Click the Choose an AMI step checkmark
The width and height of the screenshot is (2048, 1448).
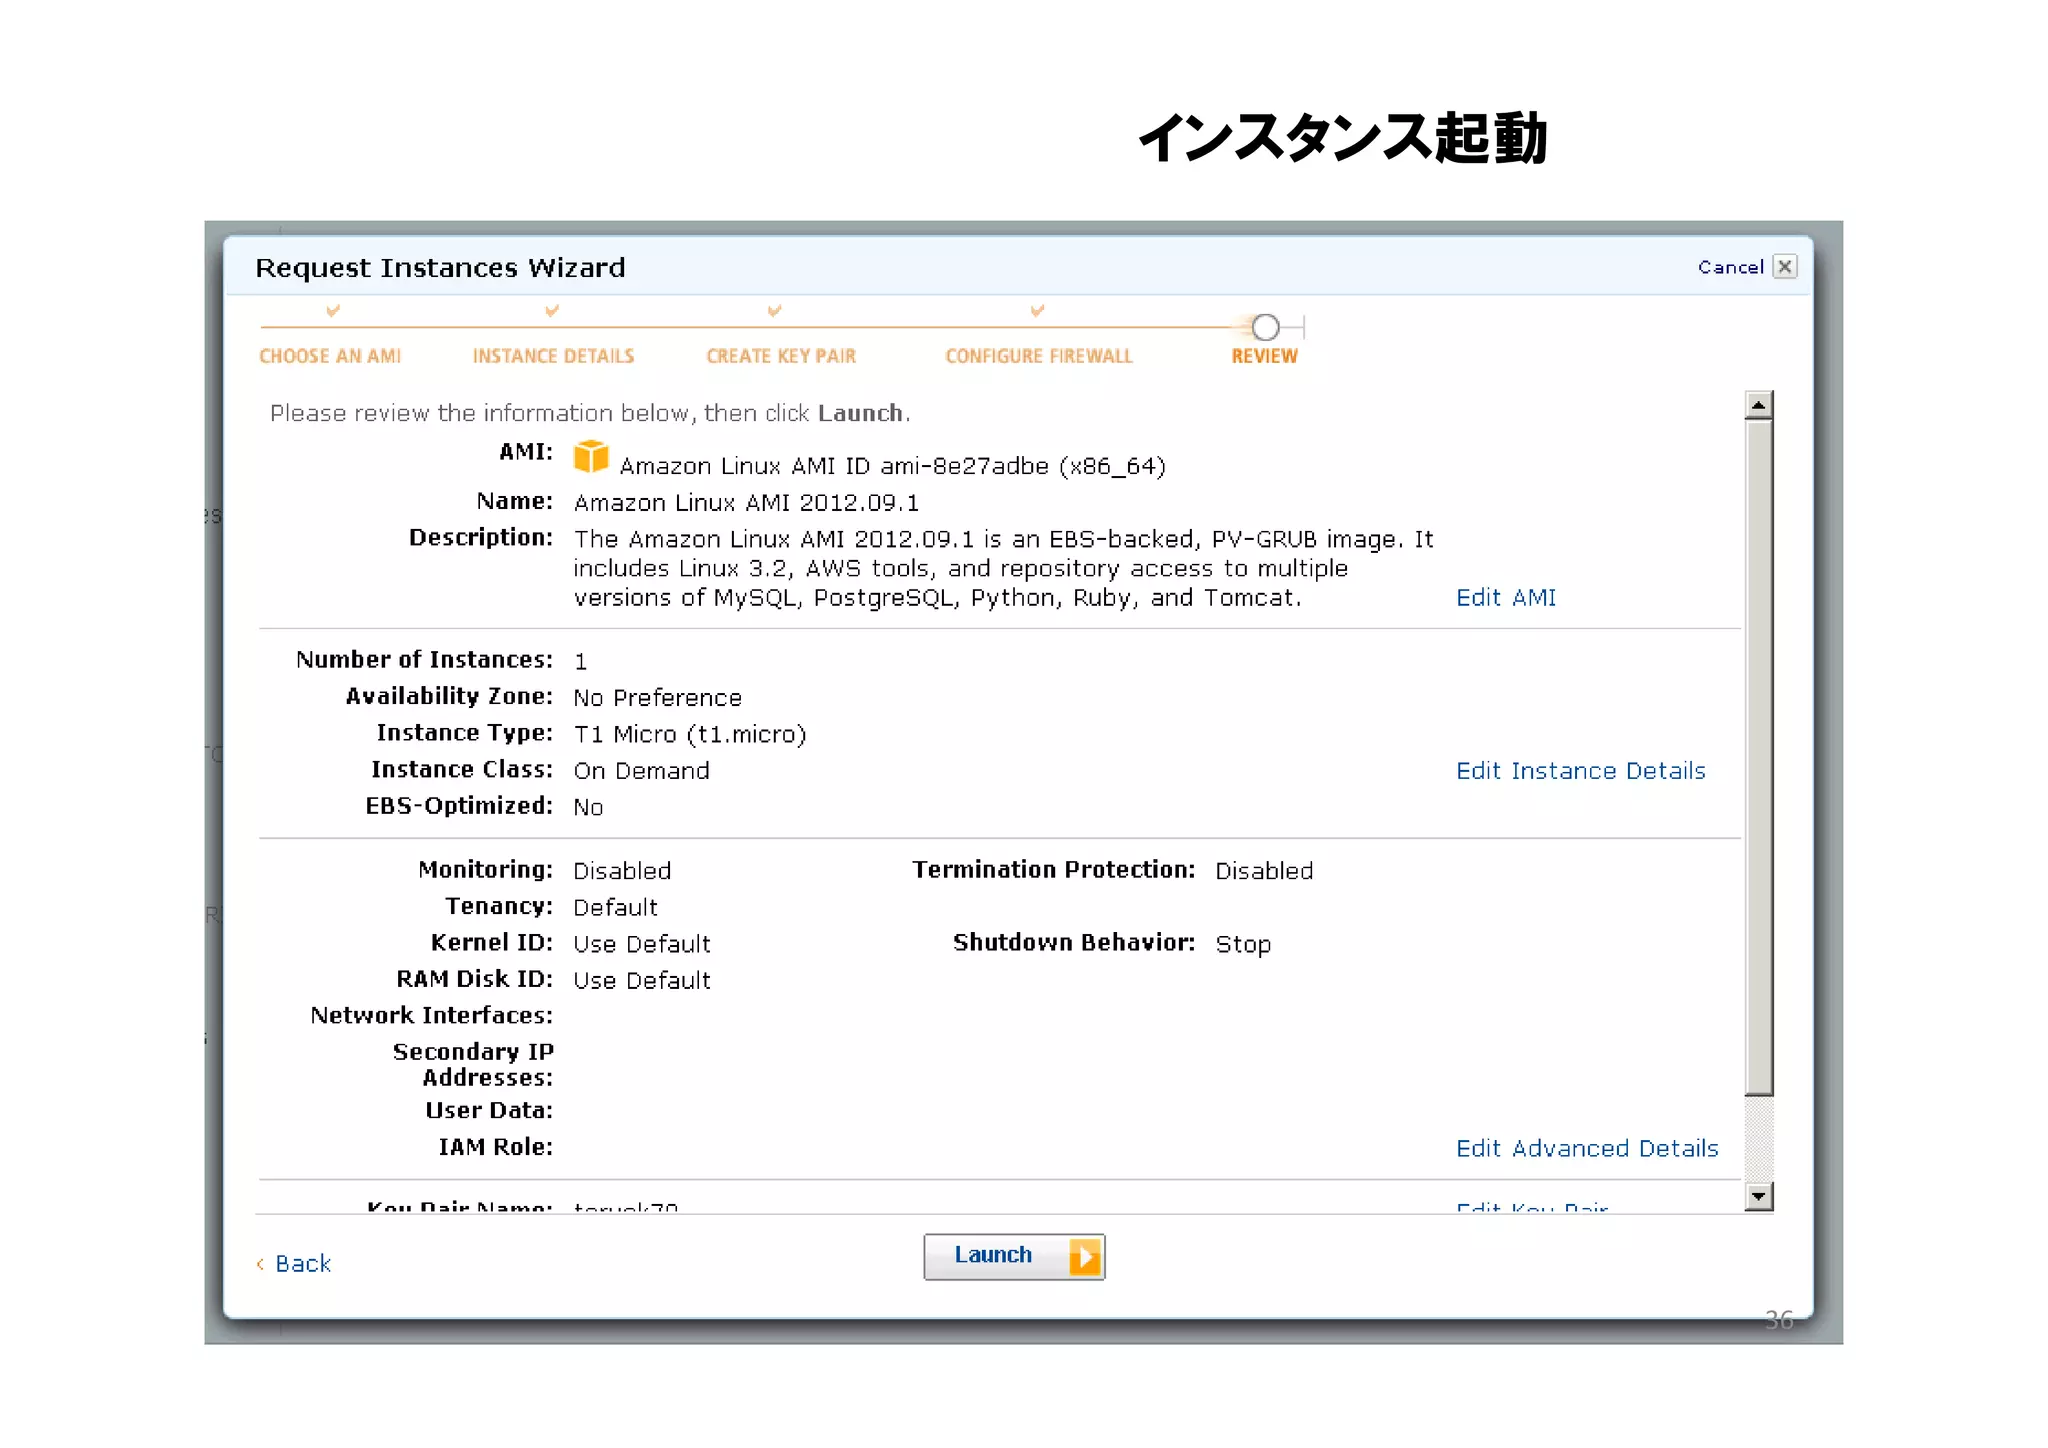click(333, 311)
